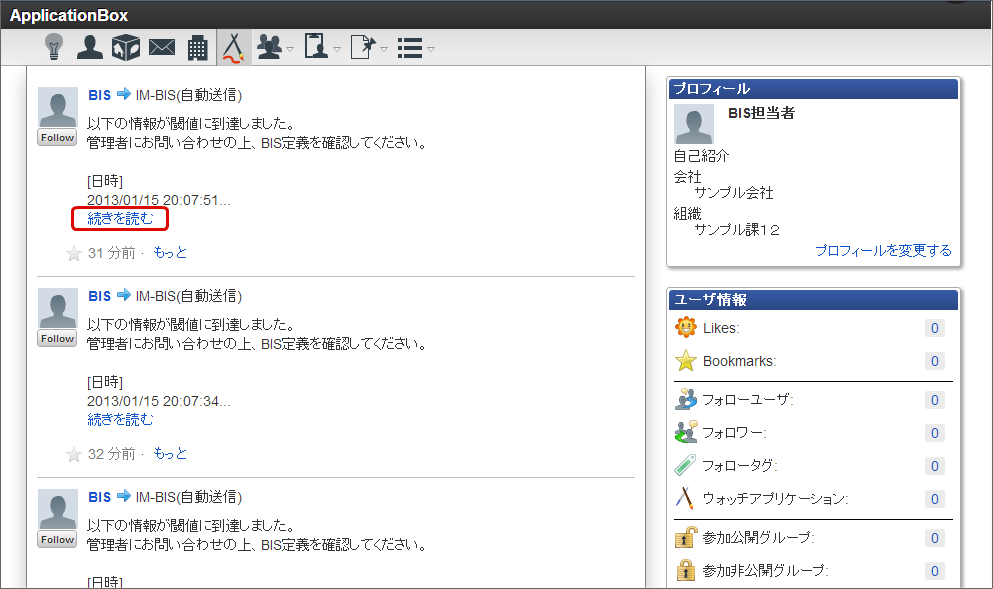993x589 pixels.
Task: Click the cube box icon in toolbar
Action: [x=125, y=47]
